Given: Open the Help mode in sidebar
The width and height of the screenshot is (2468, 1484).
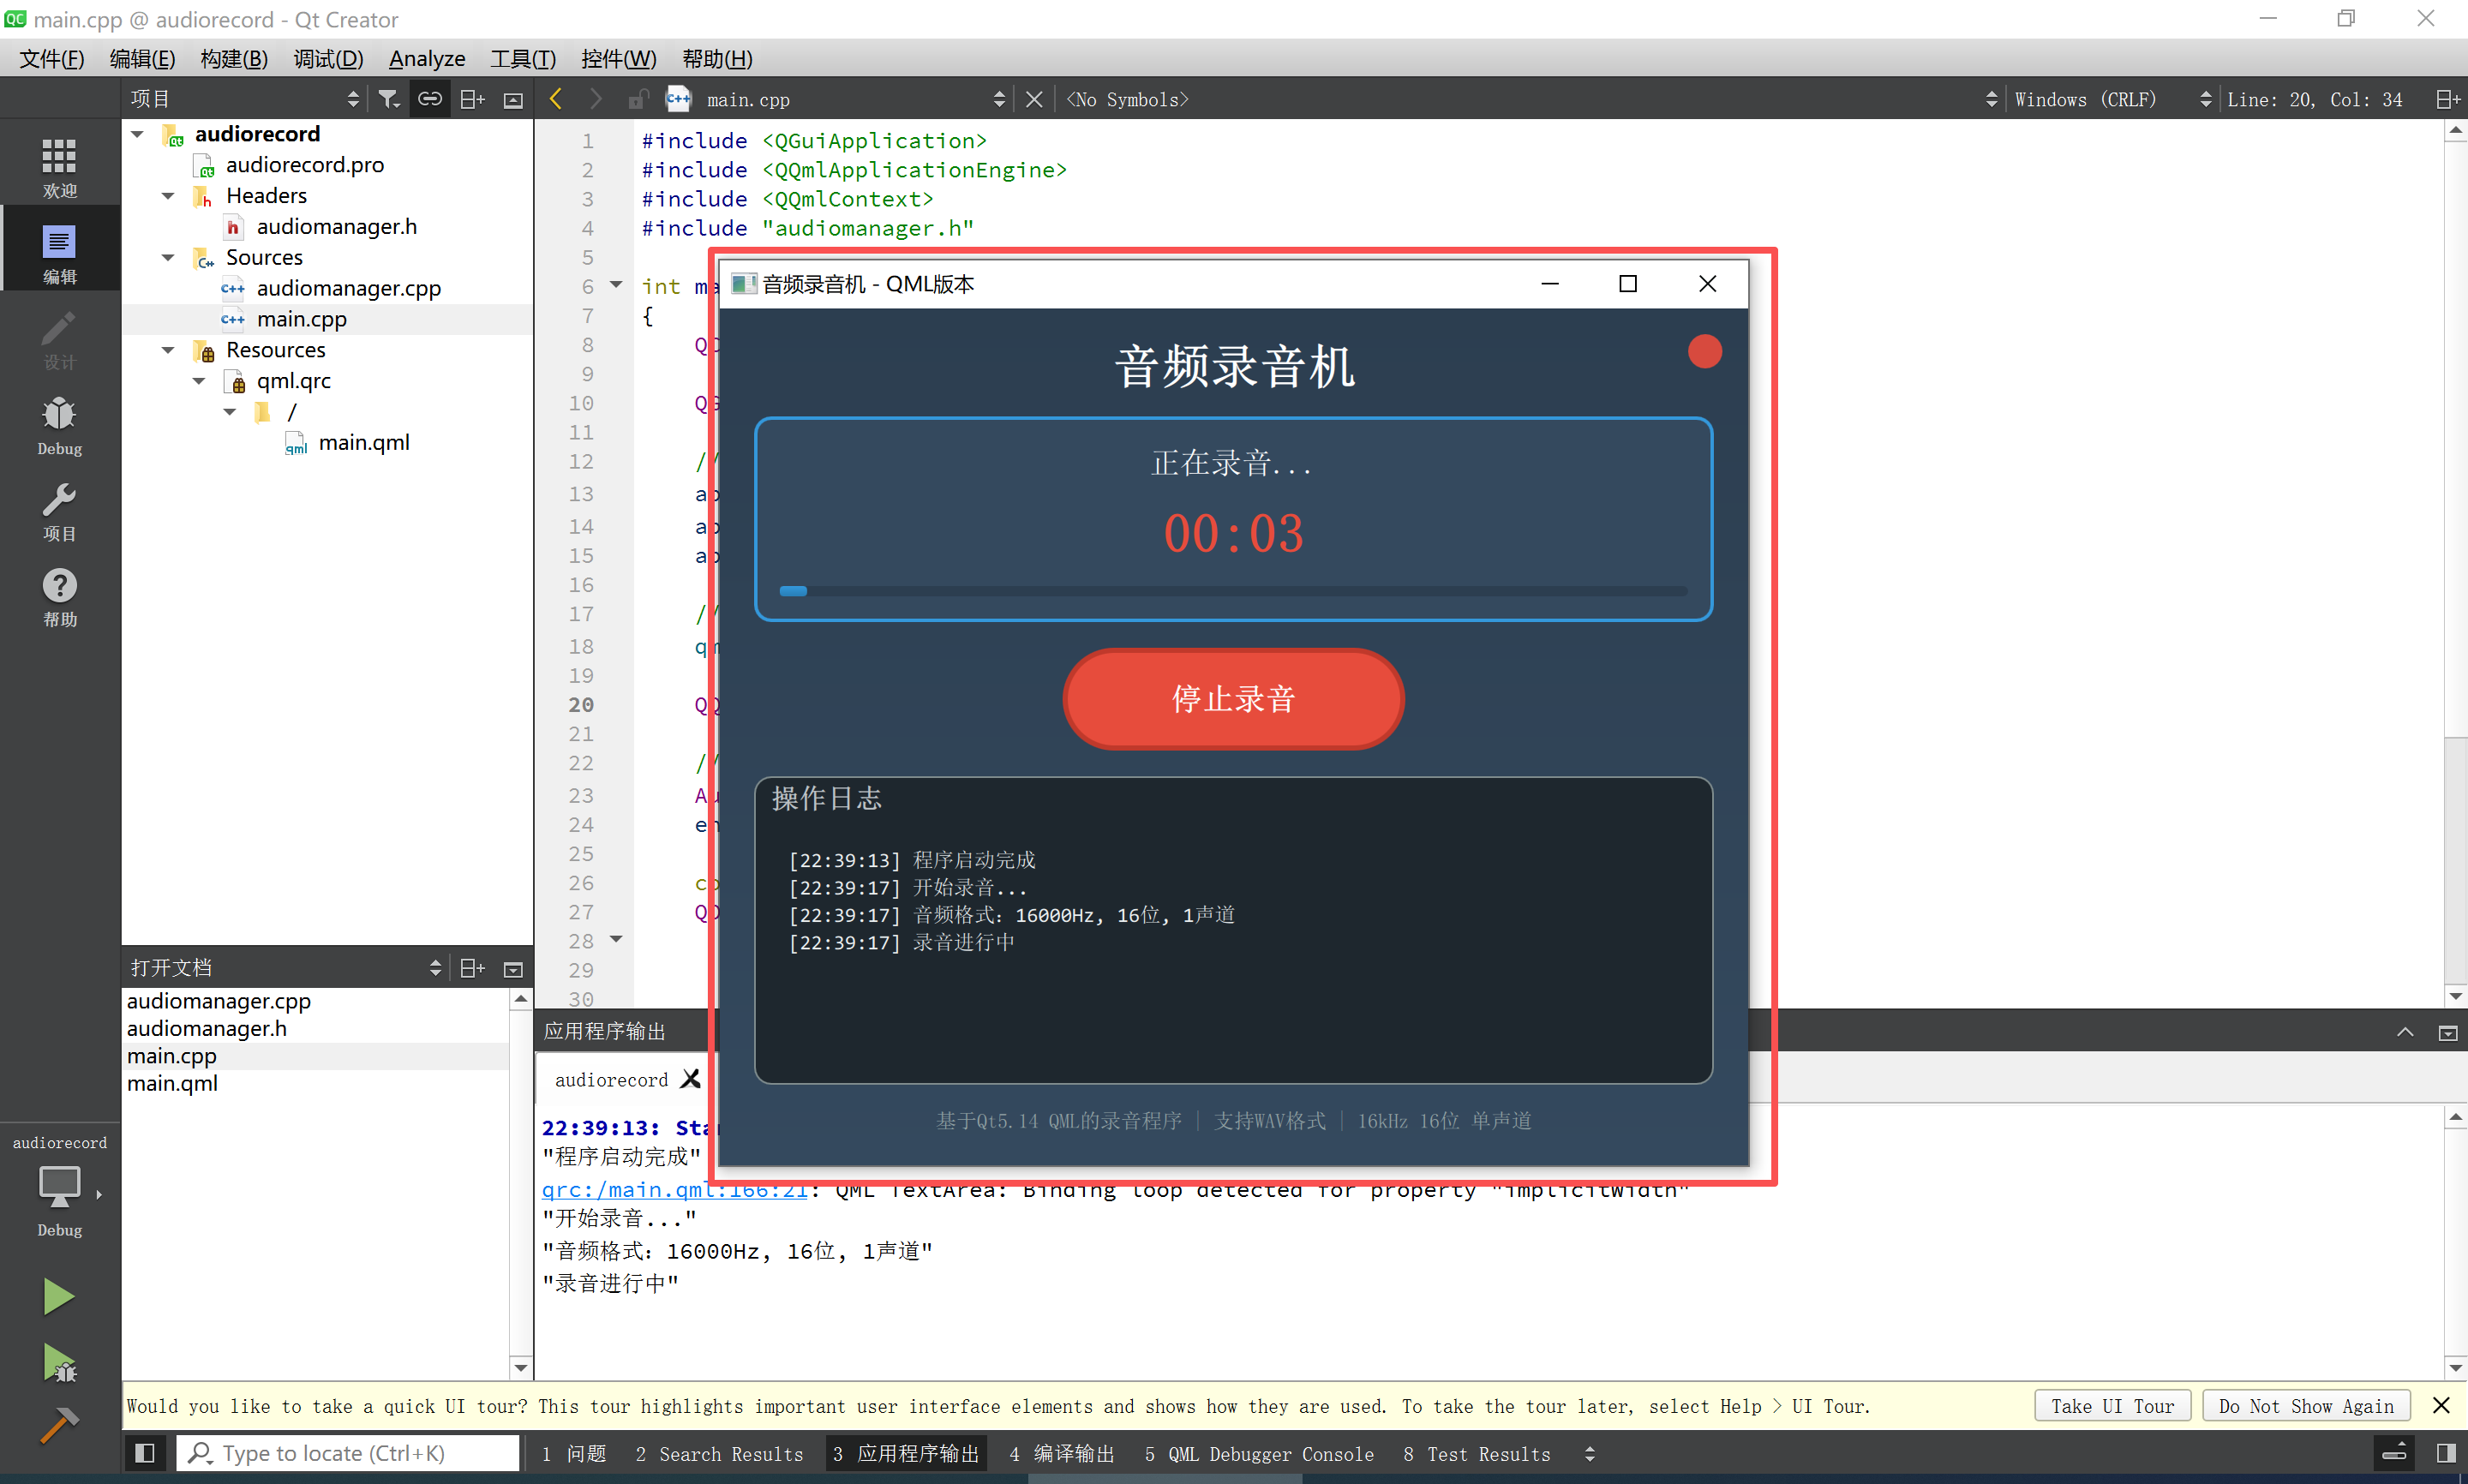Looking at the screenshot, I should tap(59, 597).
